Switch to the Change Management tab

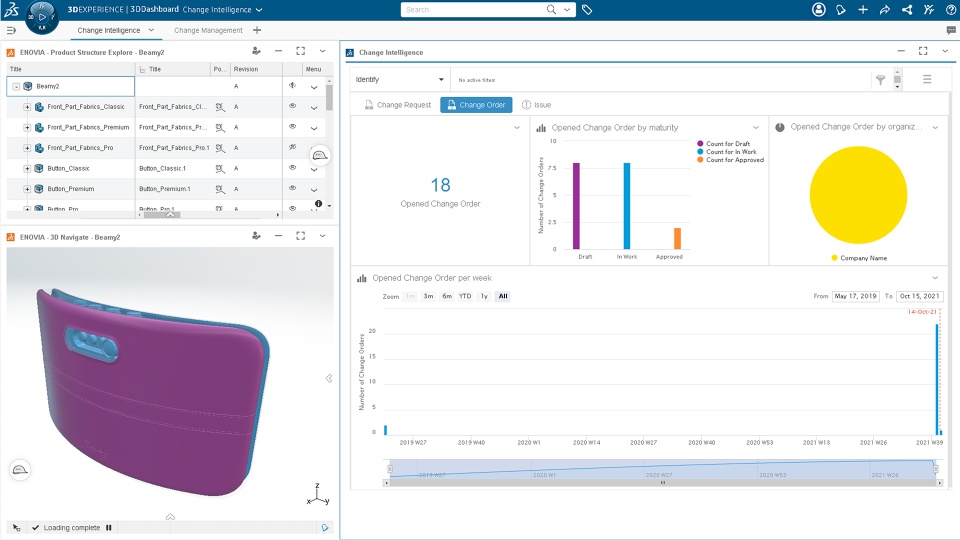tap(208, 30)
